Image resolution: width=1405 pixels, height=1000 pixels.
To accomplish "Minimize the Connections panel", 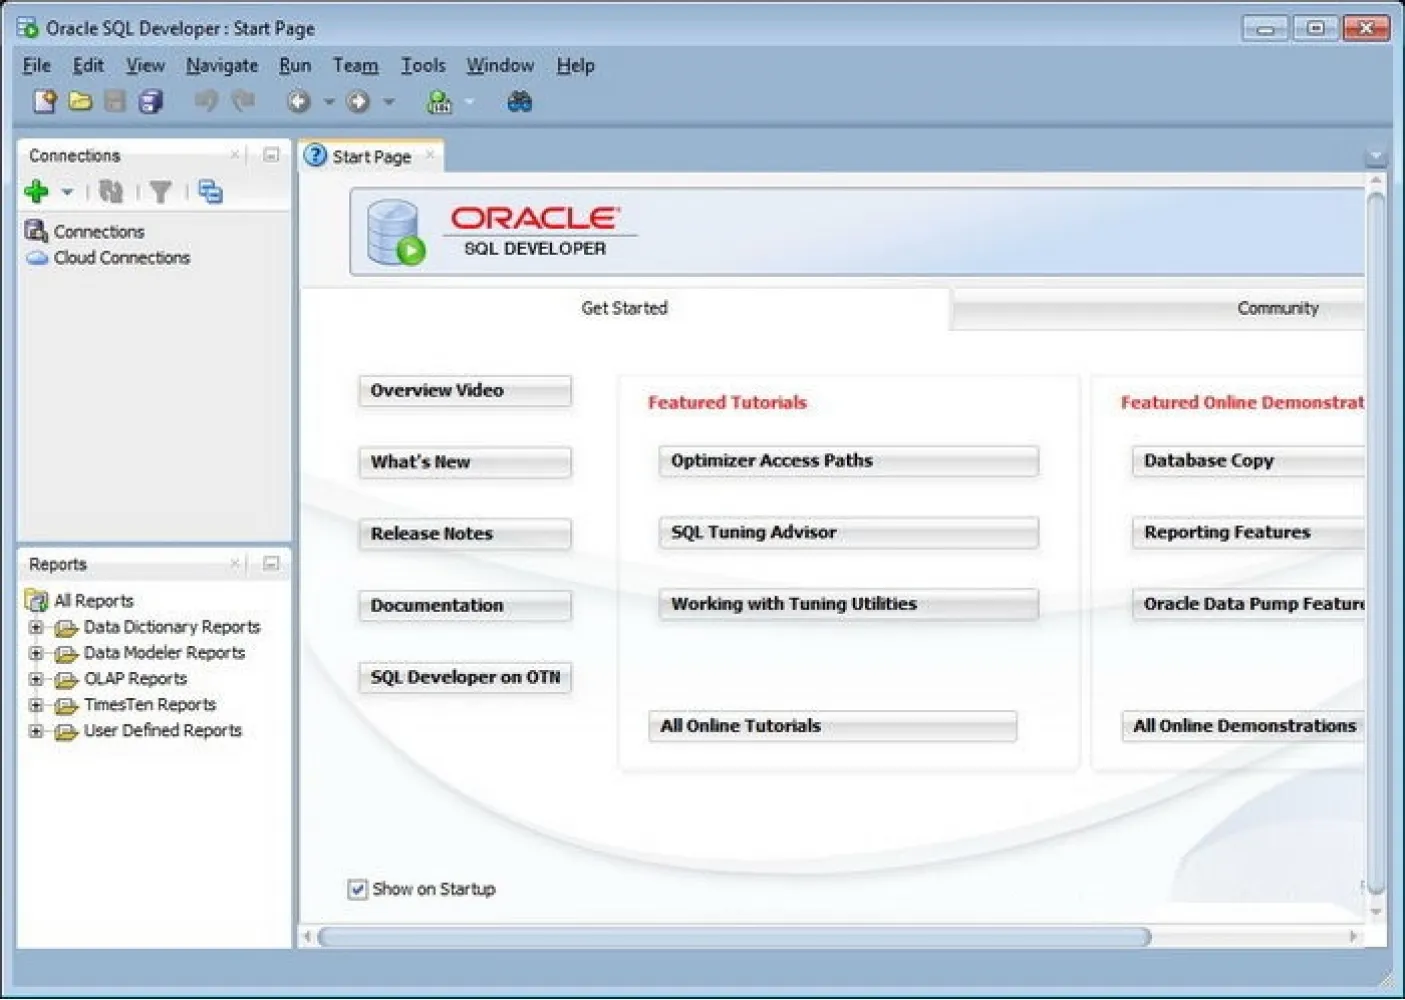I will [271, 155].
